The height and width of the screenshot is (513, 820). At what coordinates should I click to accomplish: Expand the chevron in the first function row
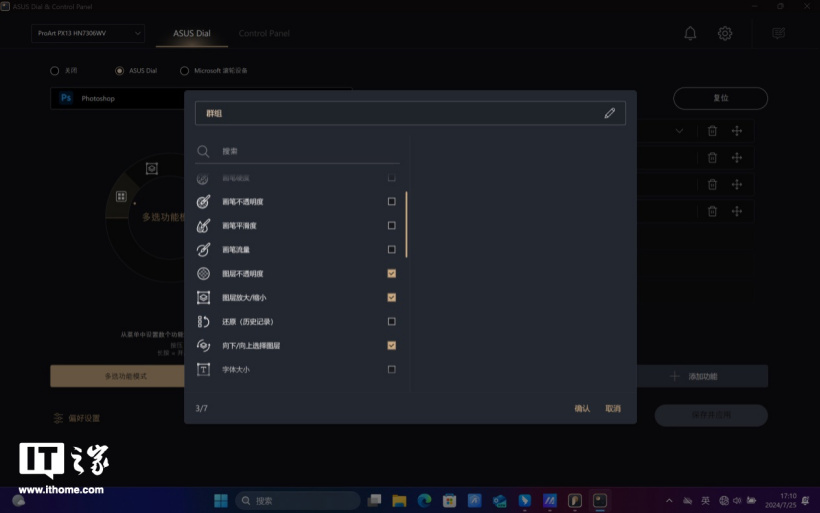[679, 131]
